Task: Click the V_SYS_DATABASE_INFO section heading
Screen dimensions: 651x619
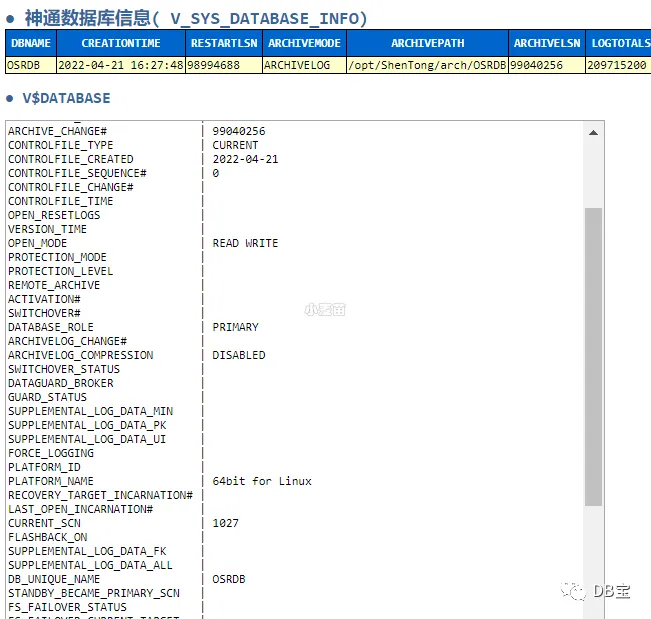Action: (x=196, y=18)
